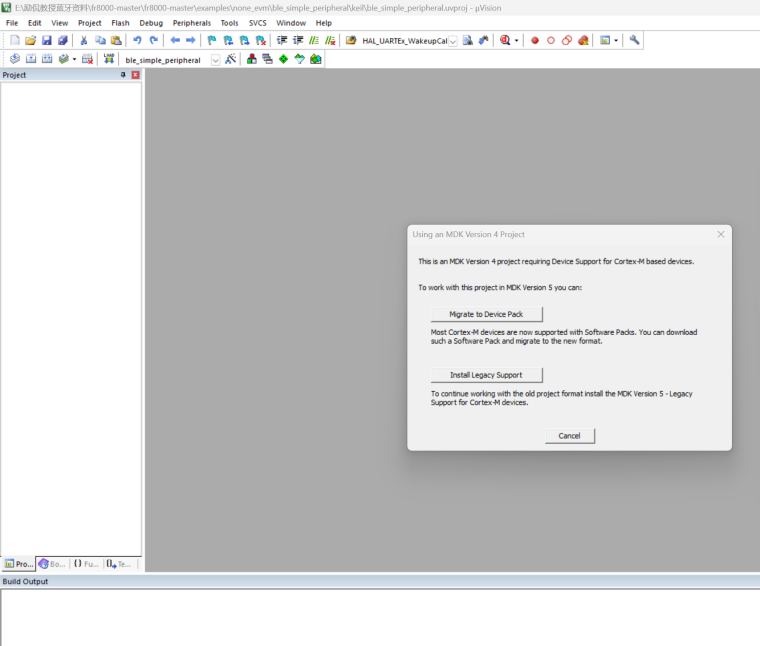Expand the ble_simple_peripheral target dropdown
This screenshot has width=760, height=646.
215,60
